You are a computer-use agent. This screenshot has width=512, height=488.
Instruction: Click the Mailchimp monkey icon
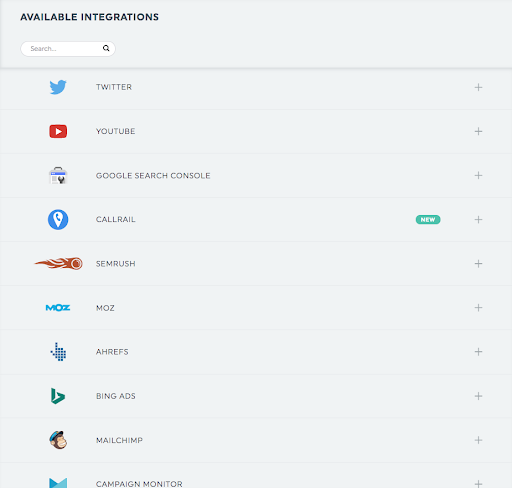click(x=58, y=440)
